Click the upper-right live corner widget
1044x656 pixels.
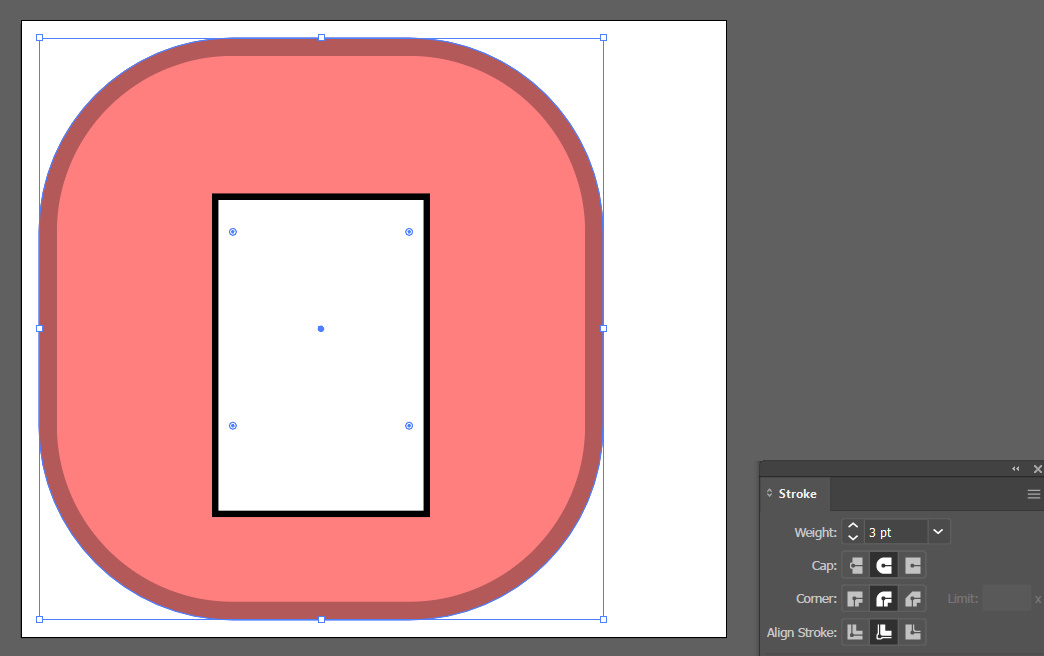coord(409,232)
